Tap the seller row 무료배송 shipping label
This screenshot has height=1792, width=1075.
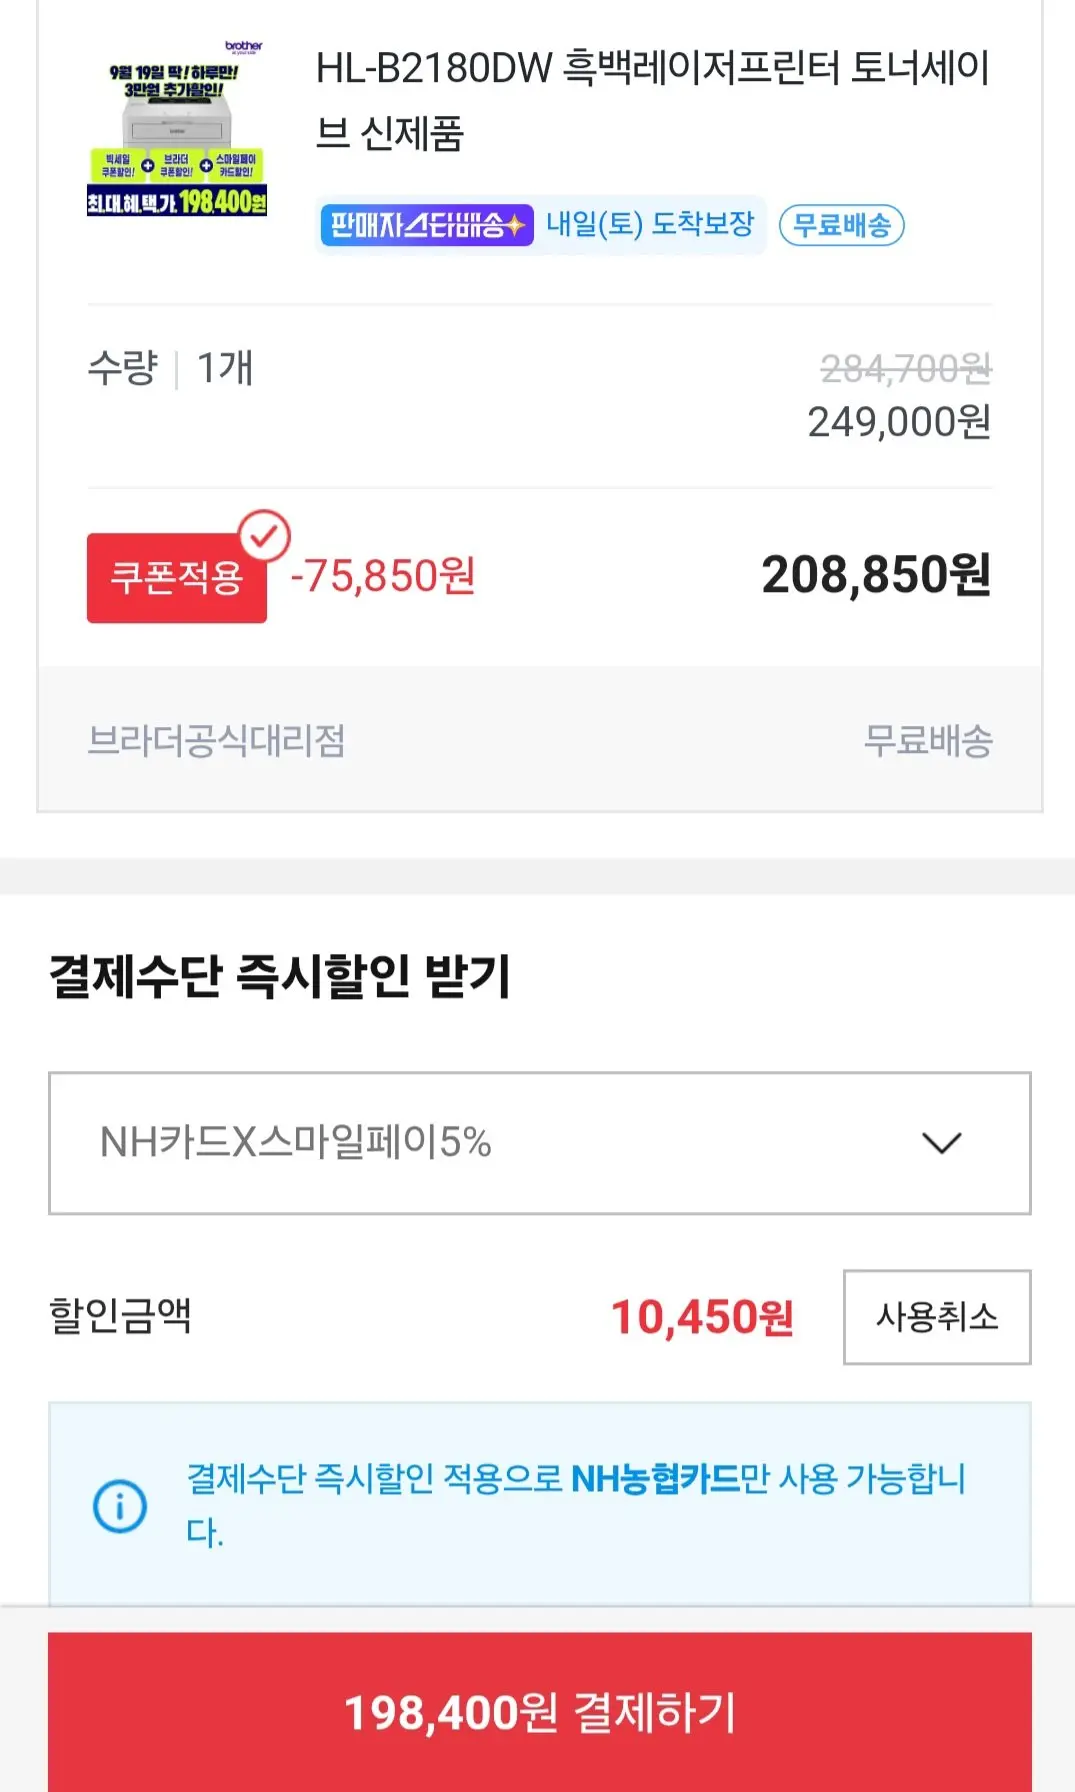928,741
